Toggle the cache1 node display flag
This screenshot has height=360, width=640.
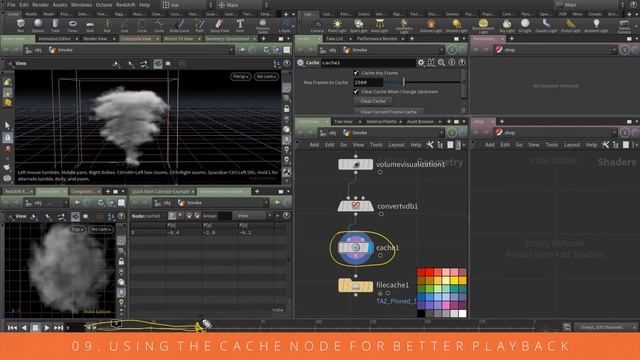pos(370,247)
